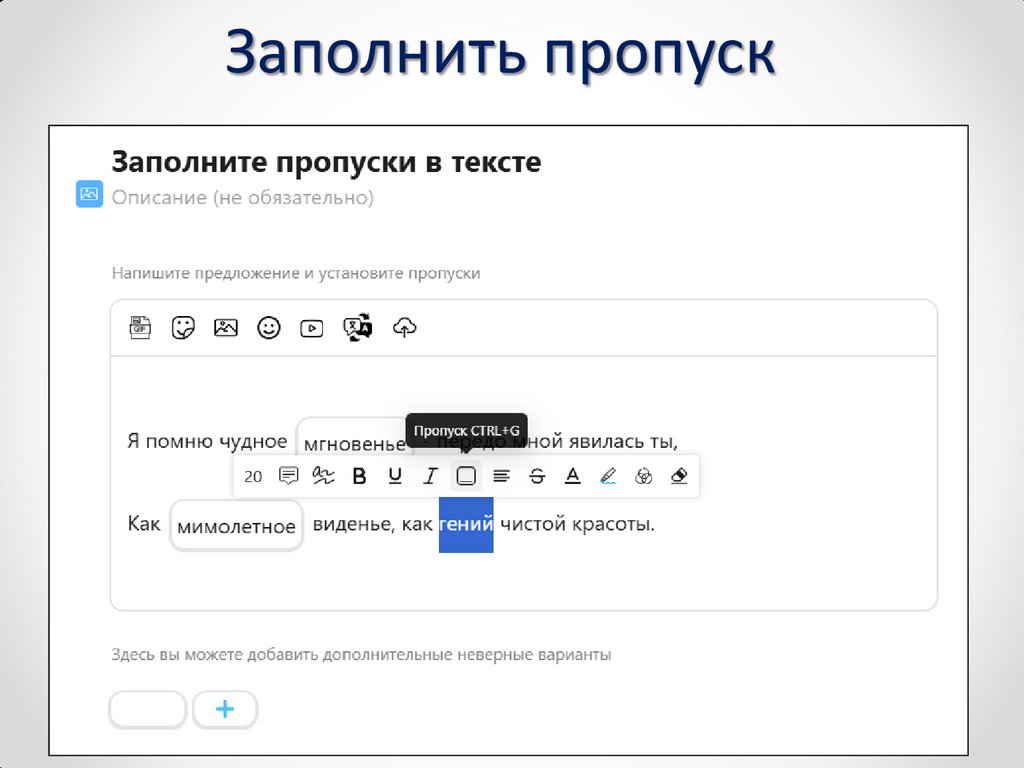
Task: Add a wrong variant with the plus button
Action: click(x=225, y=709)
